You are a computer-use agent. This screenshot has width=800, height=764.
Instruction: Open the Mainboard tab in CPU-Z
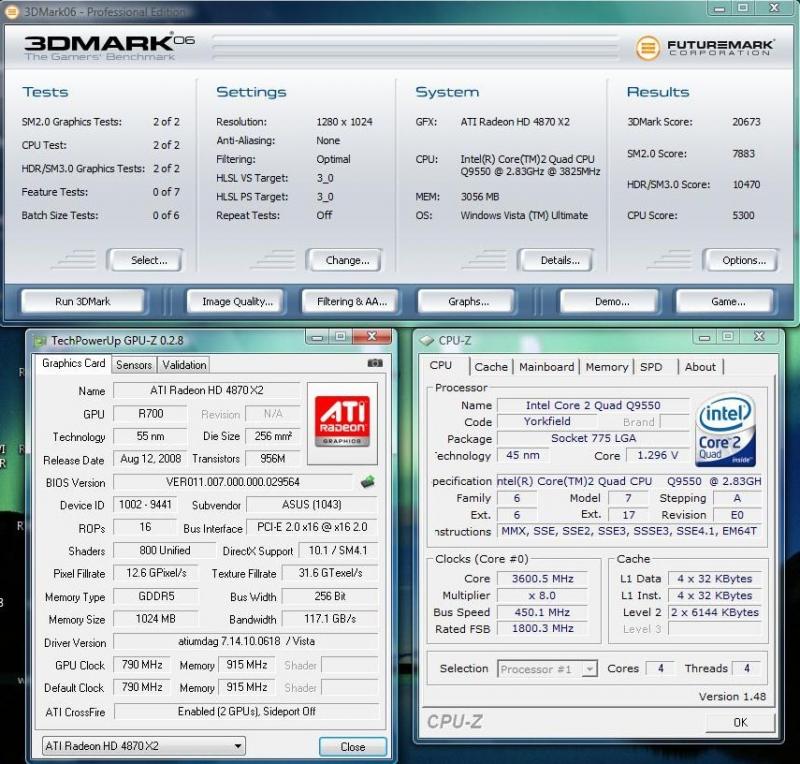pyautogui.click(x=546, y=367)
